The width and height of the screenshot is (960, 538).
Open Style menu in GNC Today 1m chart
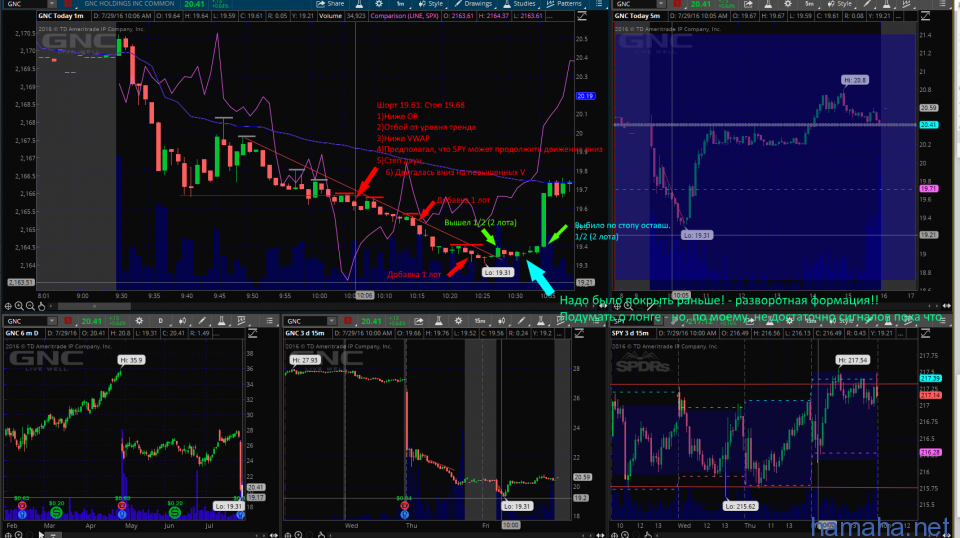[431, 4]
